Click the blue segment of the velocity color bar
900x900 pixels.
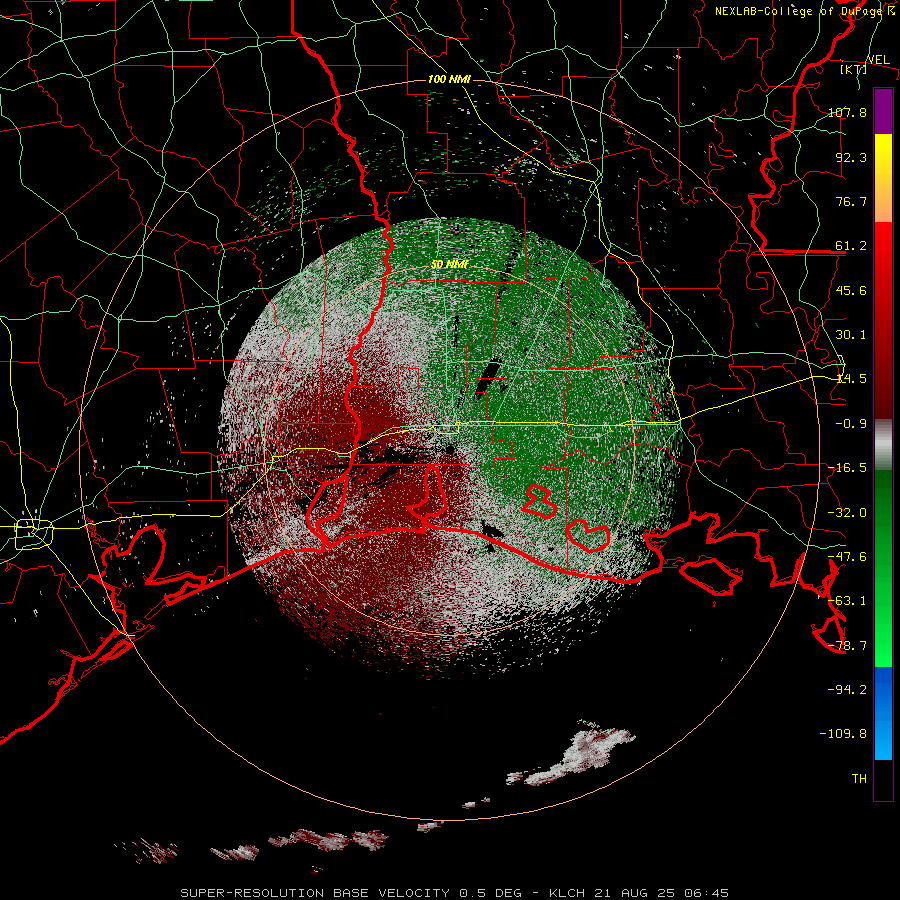click(x=883, y=713)
